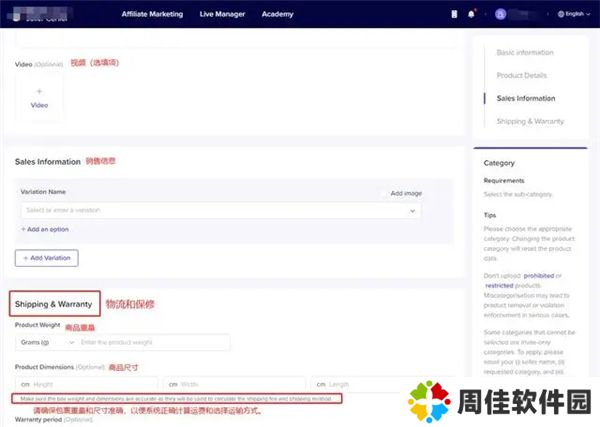This screenshot has width=600, height=427.
Task: Click the mobile phone icon in header
Action: tap(453, 14)
